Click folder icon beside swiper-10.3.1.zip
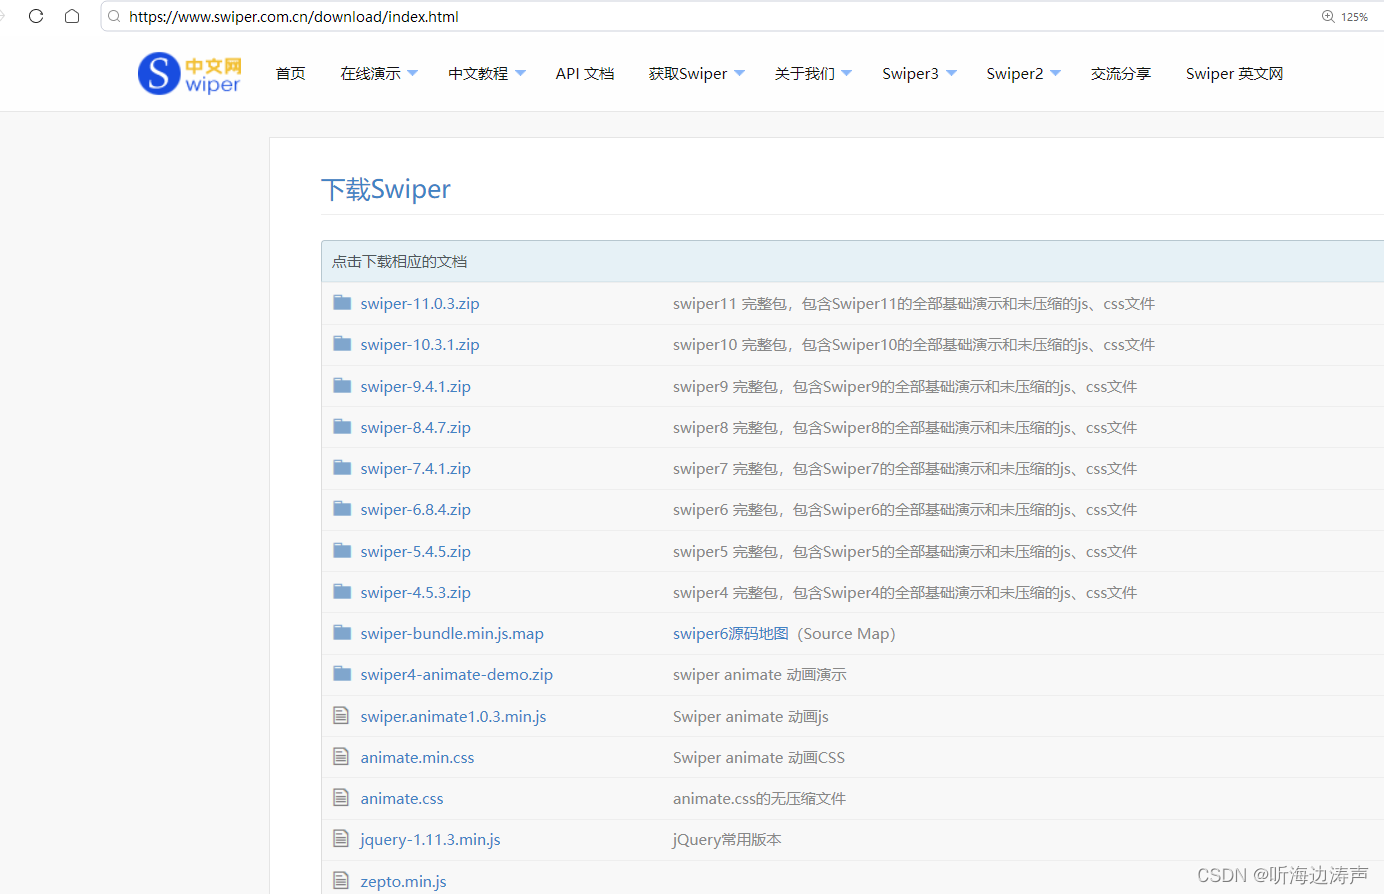1384x894 pixels. (x=342, y=343)
